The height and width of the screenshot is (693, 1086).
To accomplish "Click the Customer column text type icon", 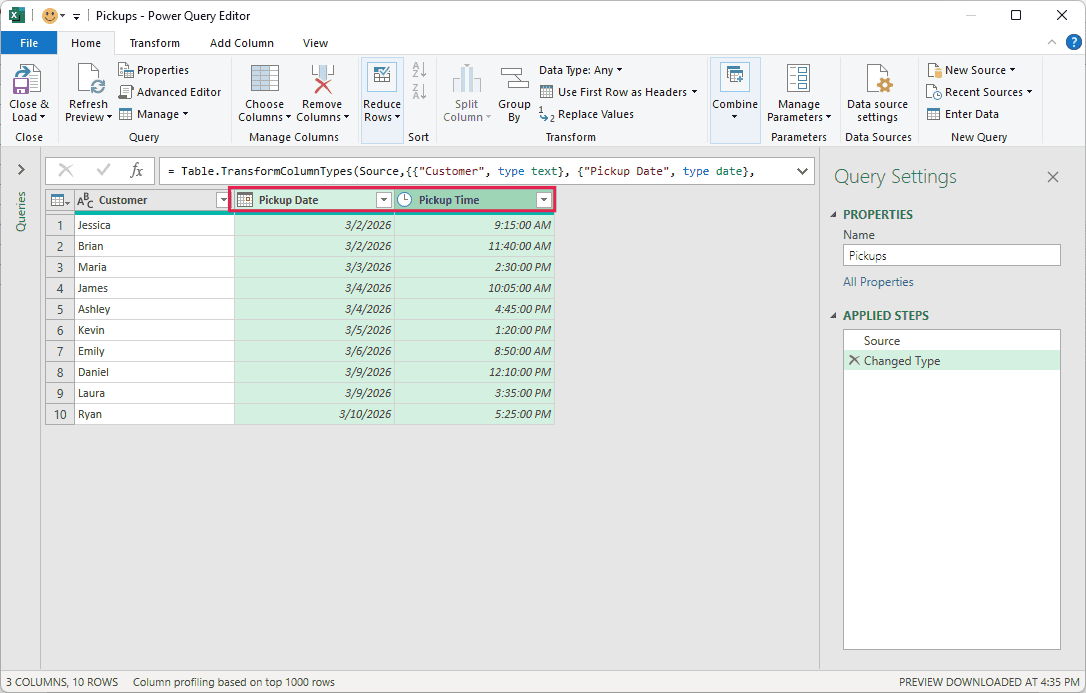I will pyautogui.click(x=85, y=200).
